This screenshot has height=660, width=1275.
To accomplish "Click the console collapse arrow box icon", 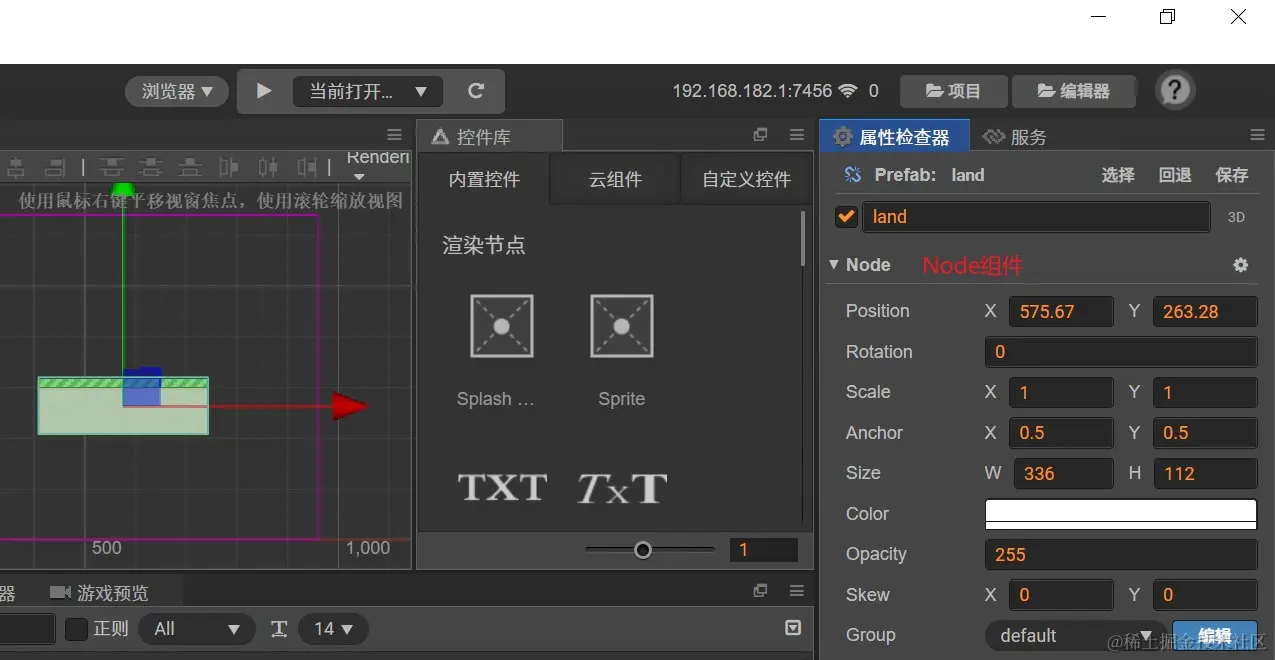I will point(793,628).
